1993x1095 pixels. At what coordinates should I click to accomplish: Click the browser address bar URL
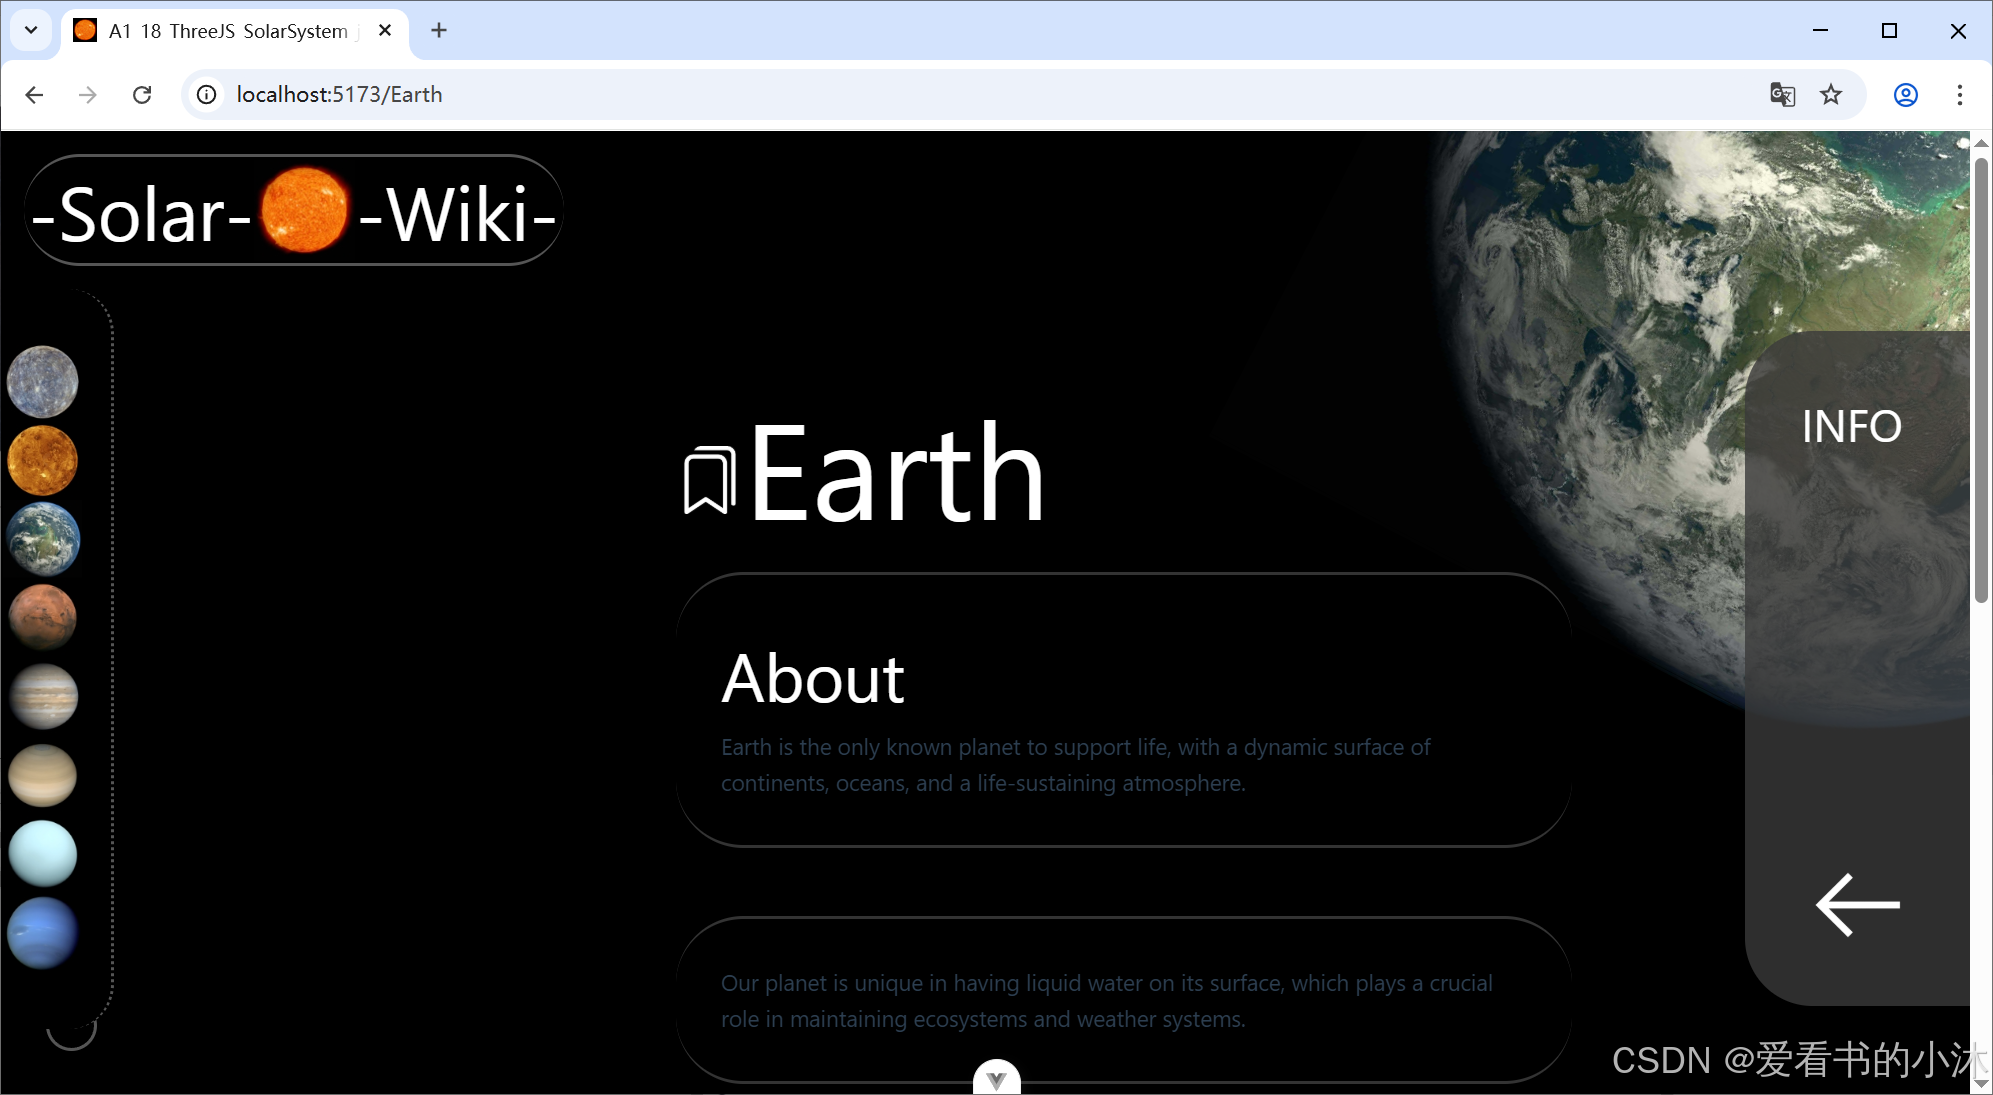coord(339,94)
